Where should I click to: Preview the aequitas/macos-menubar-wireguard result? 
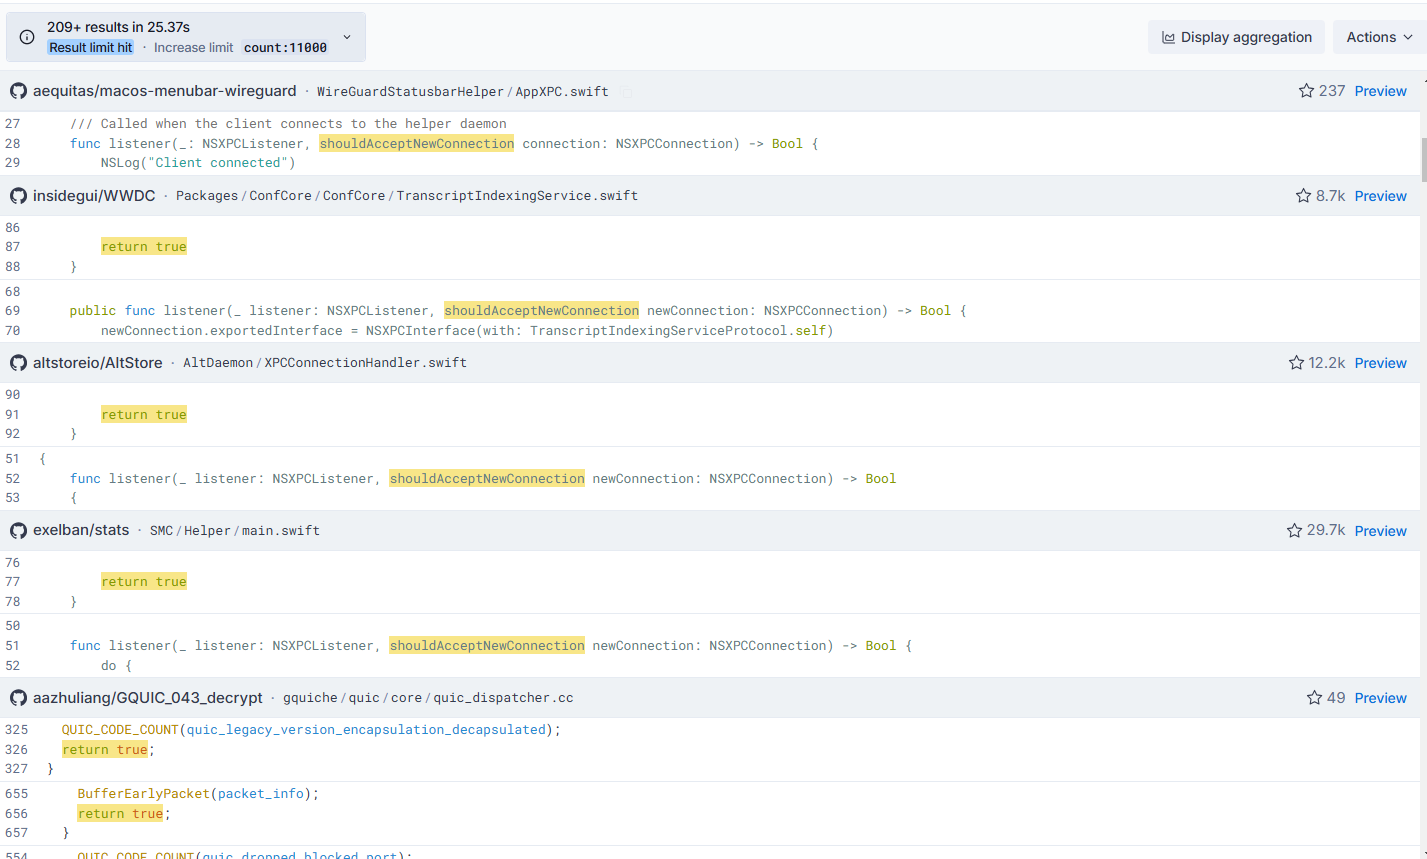pos(1380,91)
